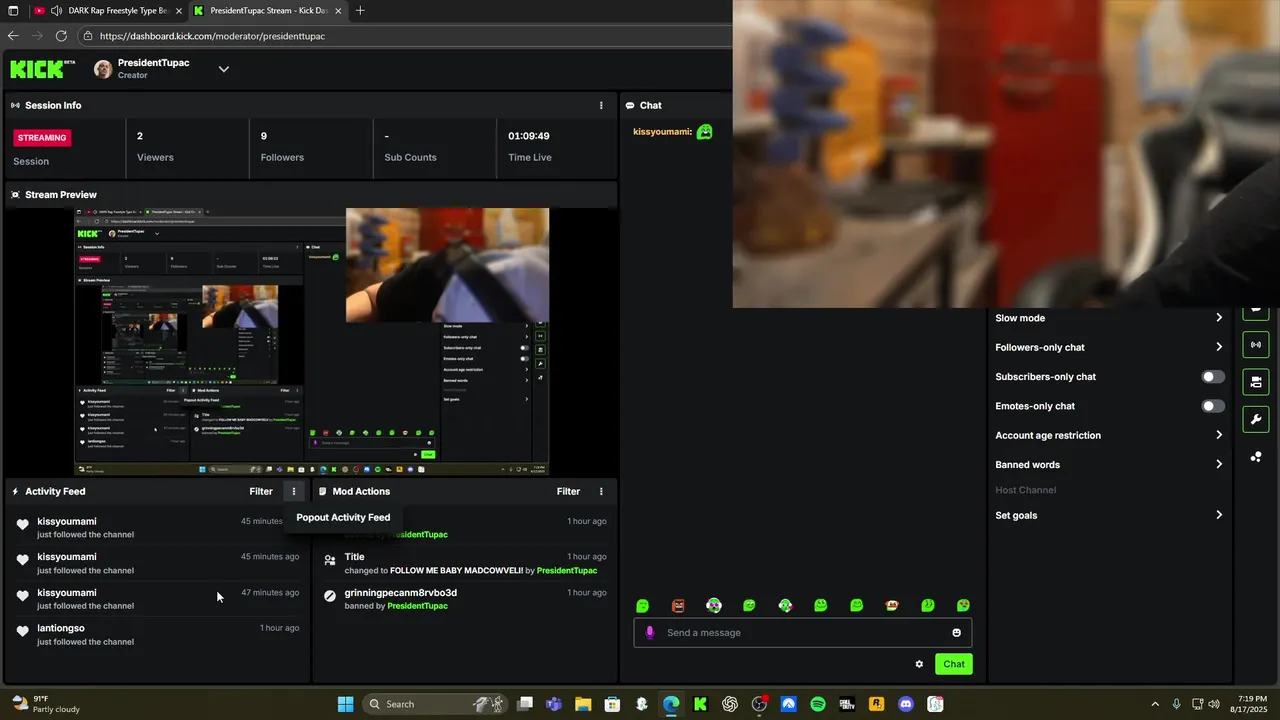Expand Banned words settings
This screenshot has height=720, width=1280.
pos(1109,464)
